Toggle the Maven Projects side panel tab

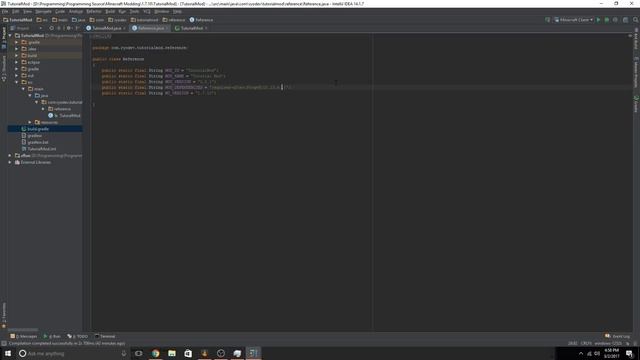[x=636, y=73]
